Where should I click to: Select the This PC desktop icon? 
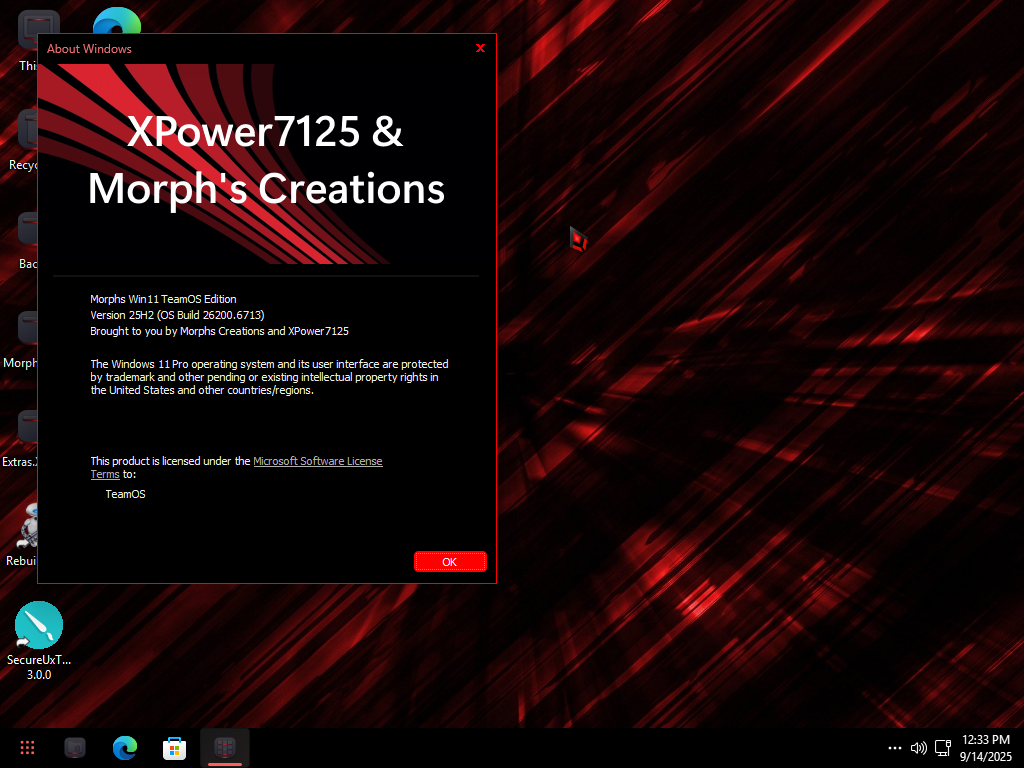pyautogui.click(x=28, y=32)
